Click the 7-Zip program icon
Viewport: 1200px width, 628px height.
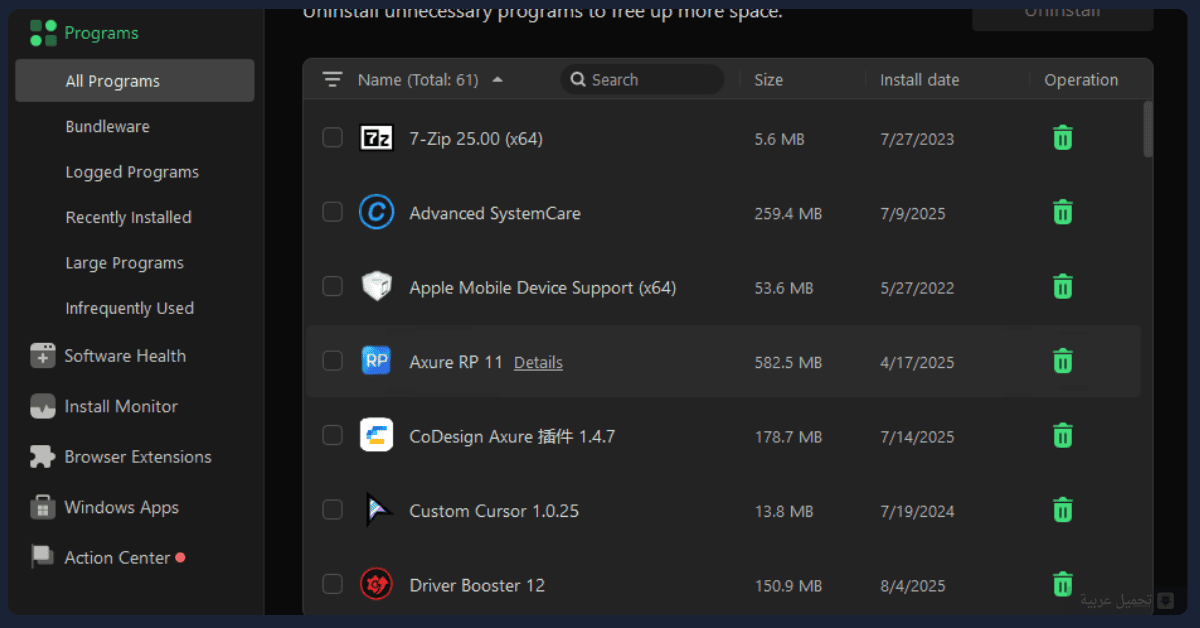[x=377, y=138]
